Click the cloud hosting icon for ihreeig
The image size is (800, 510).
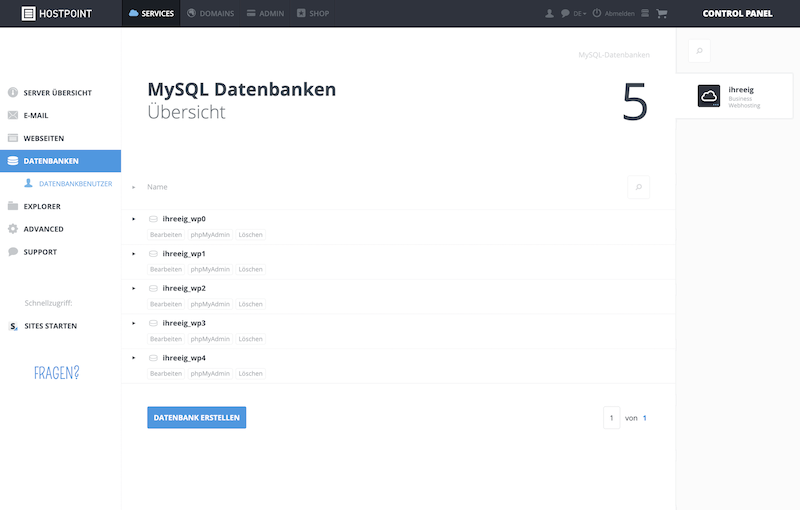709,96
